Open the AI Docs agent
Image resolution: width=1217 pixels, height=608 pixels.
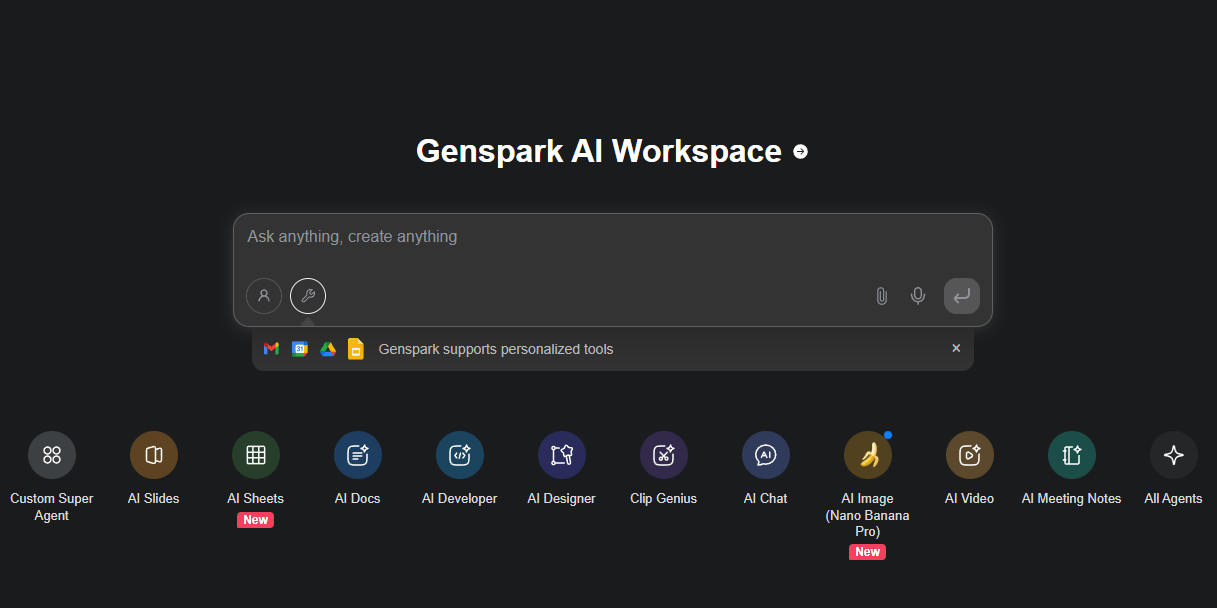tap(358, 455)
